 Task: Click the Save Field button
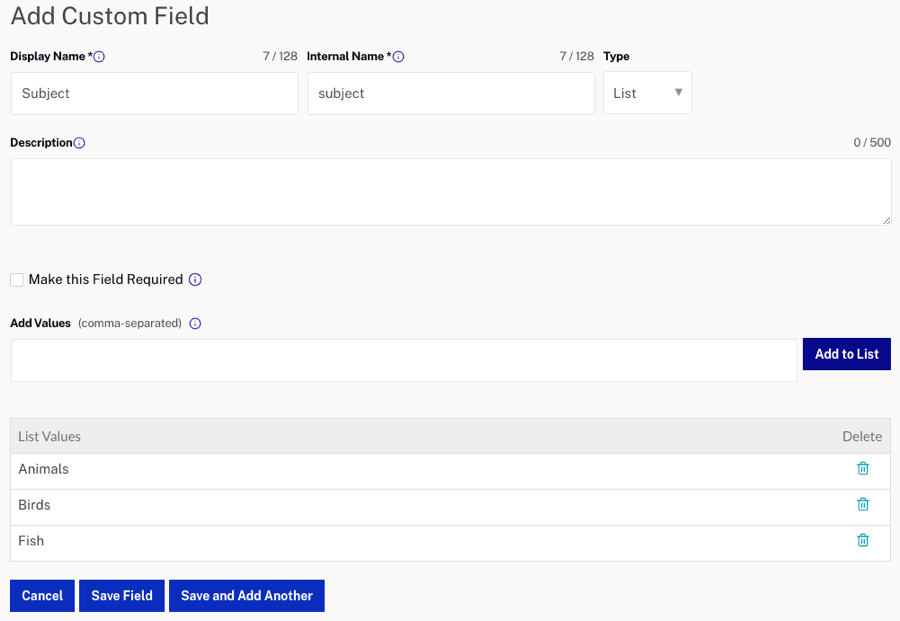(121, 595)
